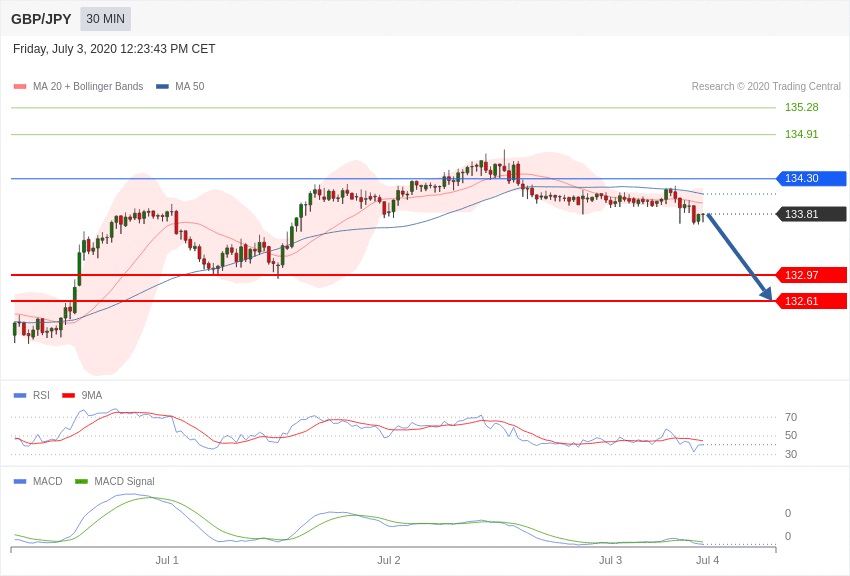Select the red 132.61 support price tag

coord(812,301)
